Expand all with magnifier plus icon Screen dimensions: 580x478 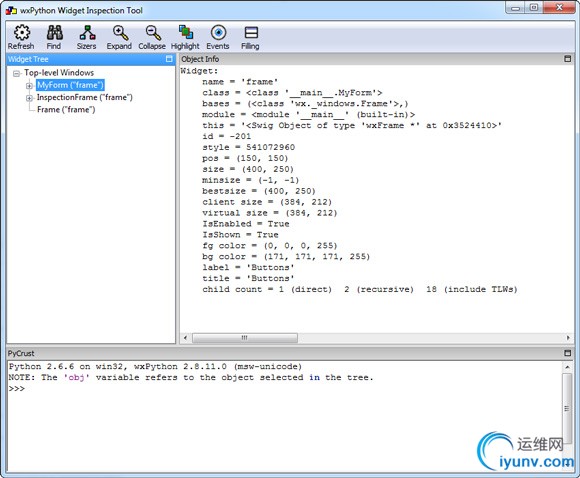[x=120, y=33]
